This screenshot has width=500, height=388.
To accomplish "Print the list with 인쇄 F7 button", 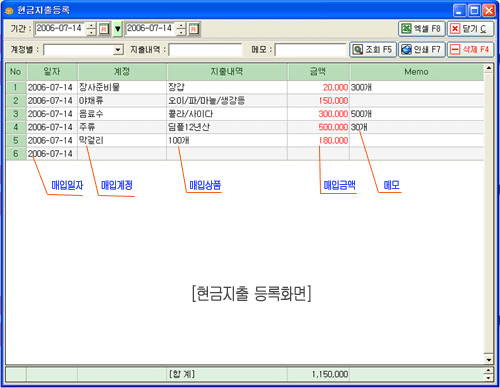I will (422, 50).
